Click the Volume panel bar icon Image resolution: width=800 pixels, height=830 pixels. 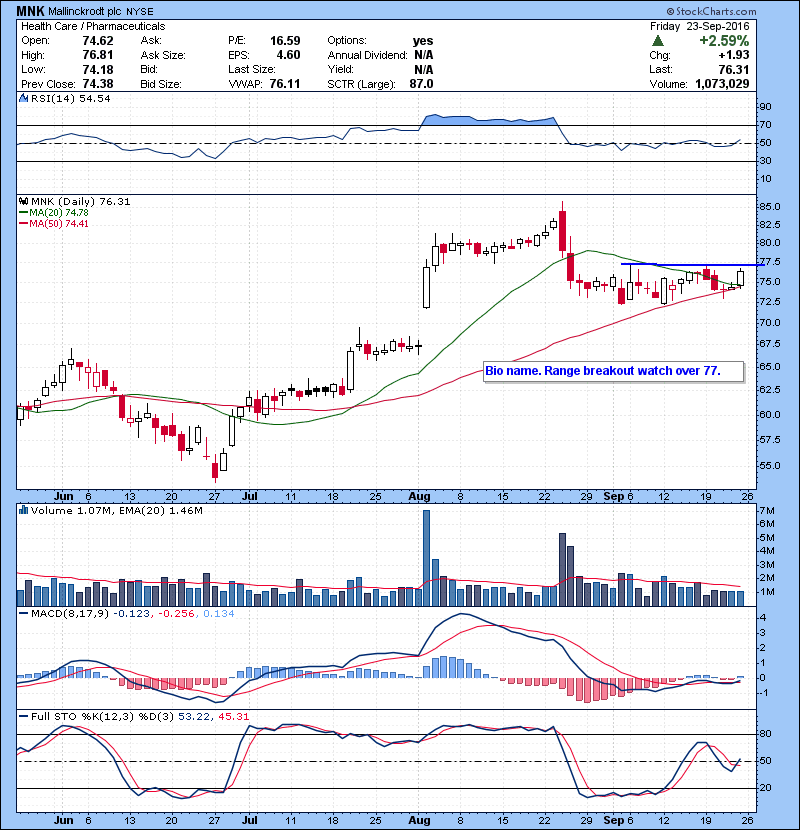pos(23,510)
